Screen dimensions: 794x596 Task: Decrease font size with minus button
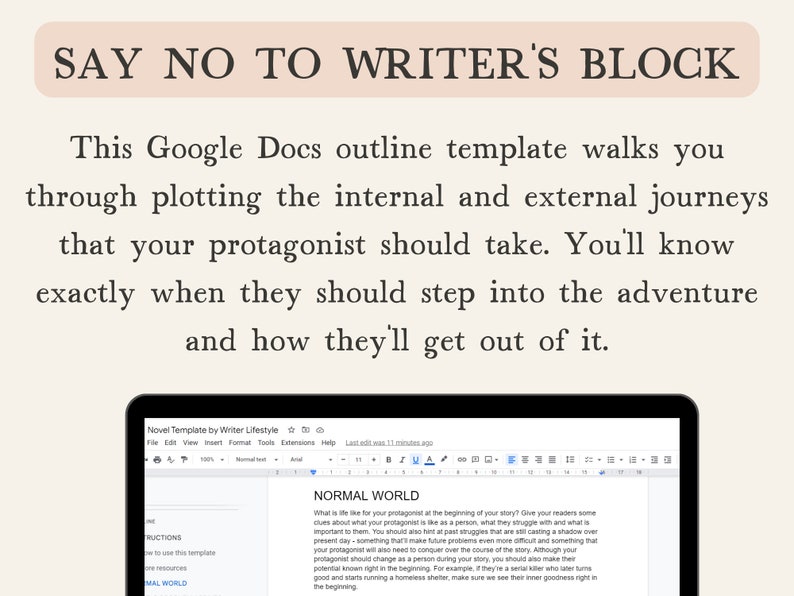tap(343, 459)
